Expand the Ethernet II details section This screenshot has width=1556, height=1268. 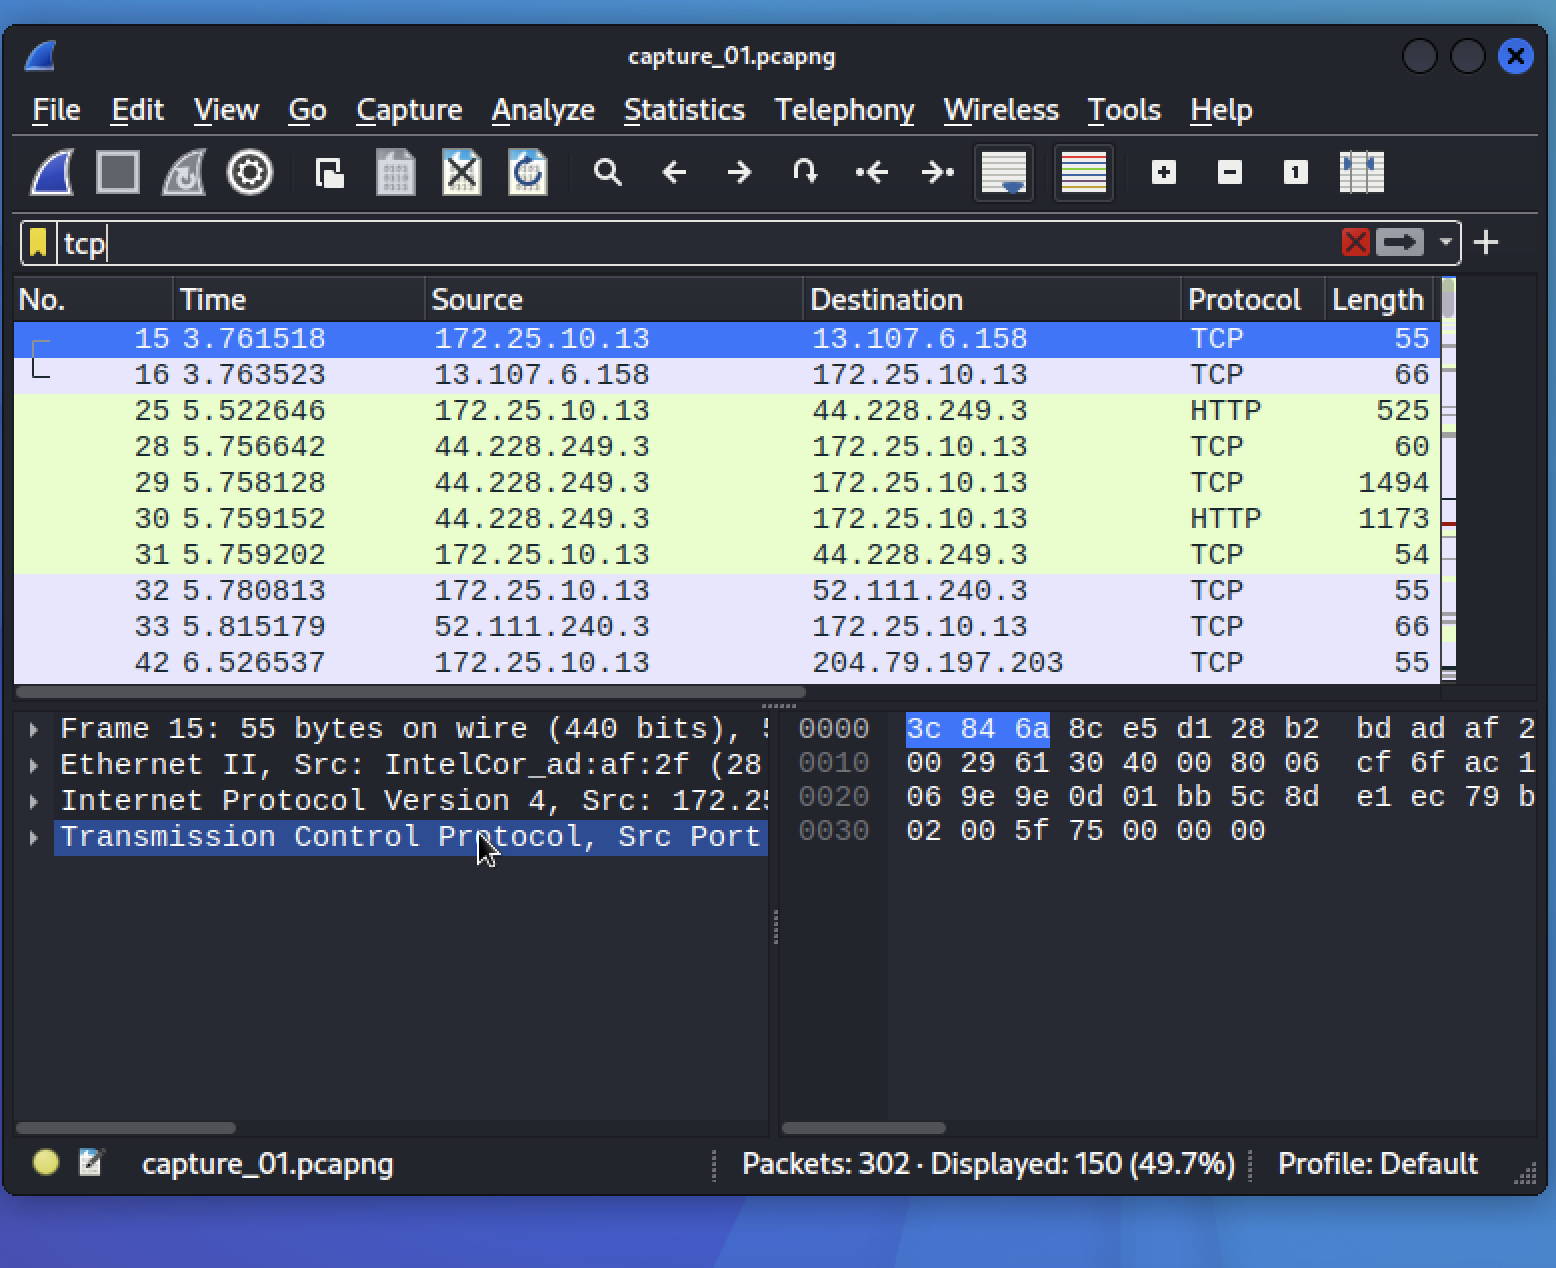33,764
